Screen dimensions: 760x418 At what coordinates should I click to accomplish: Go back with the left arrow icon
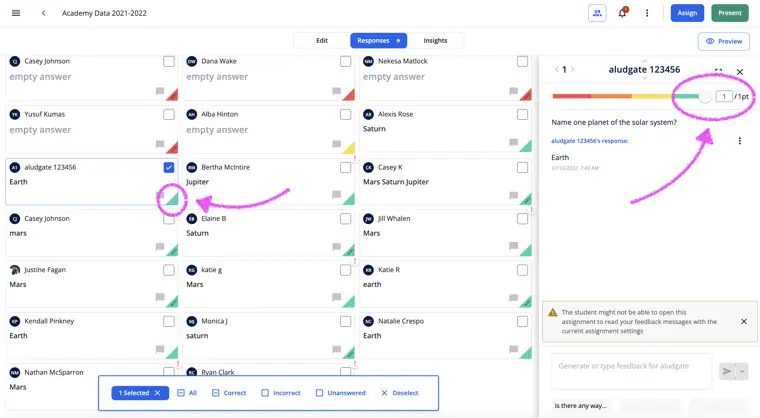pyautogui.click(x=44, y=13)
